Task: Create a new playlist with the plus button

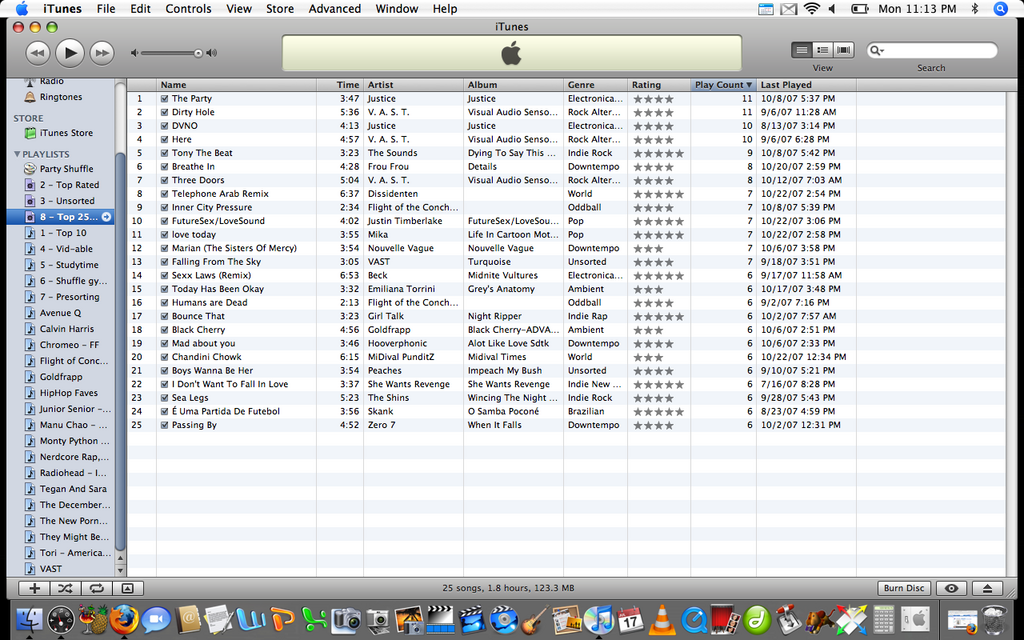Action: point(34,588)
